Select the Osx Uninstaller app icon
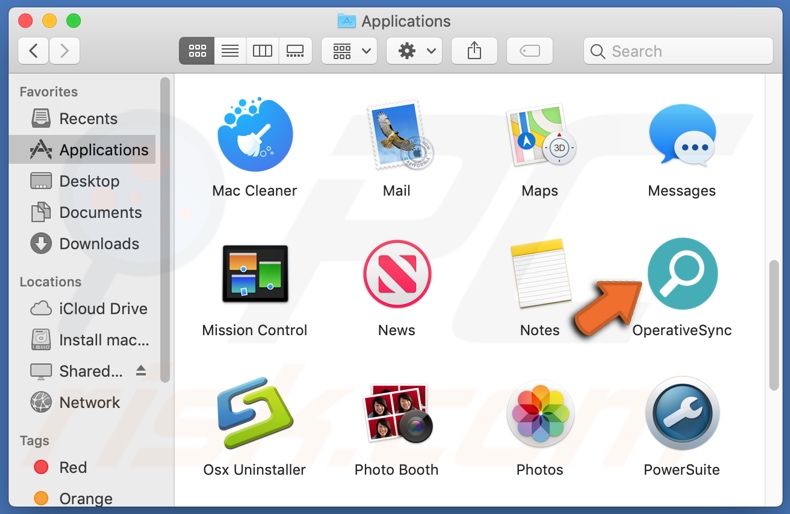The height and width of the screenshot is (514, 790). [x=255, y=413]
